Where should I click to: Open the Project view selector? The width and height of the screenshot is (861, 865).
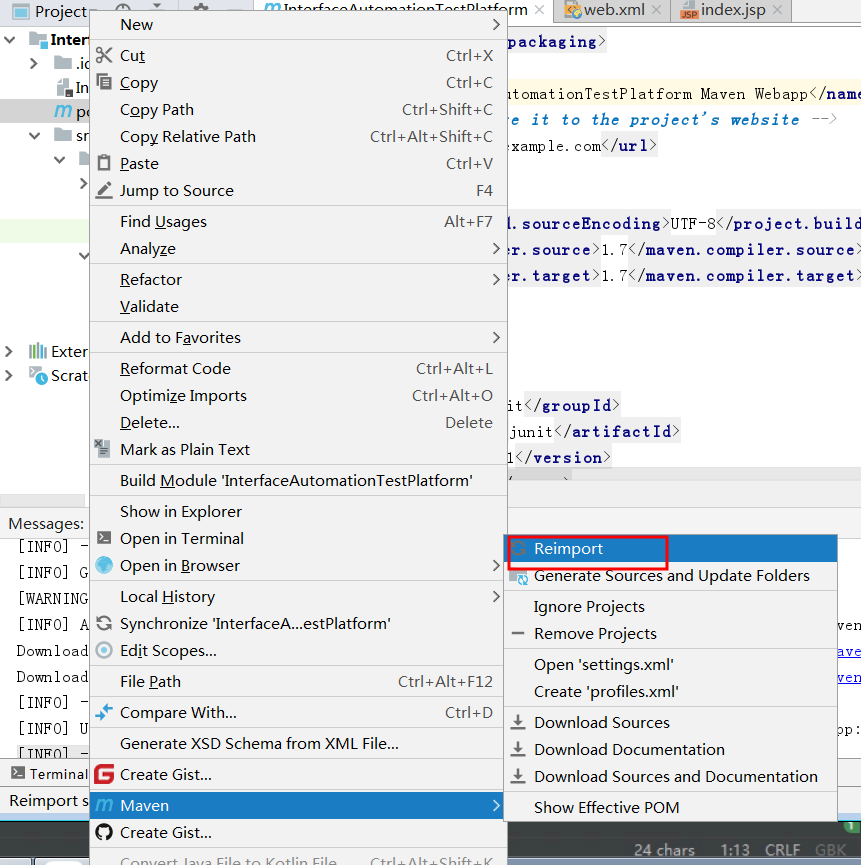(50, 10)
